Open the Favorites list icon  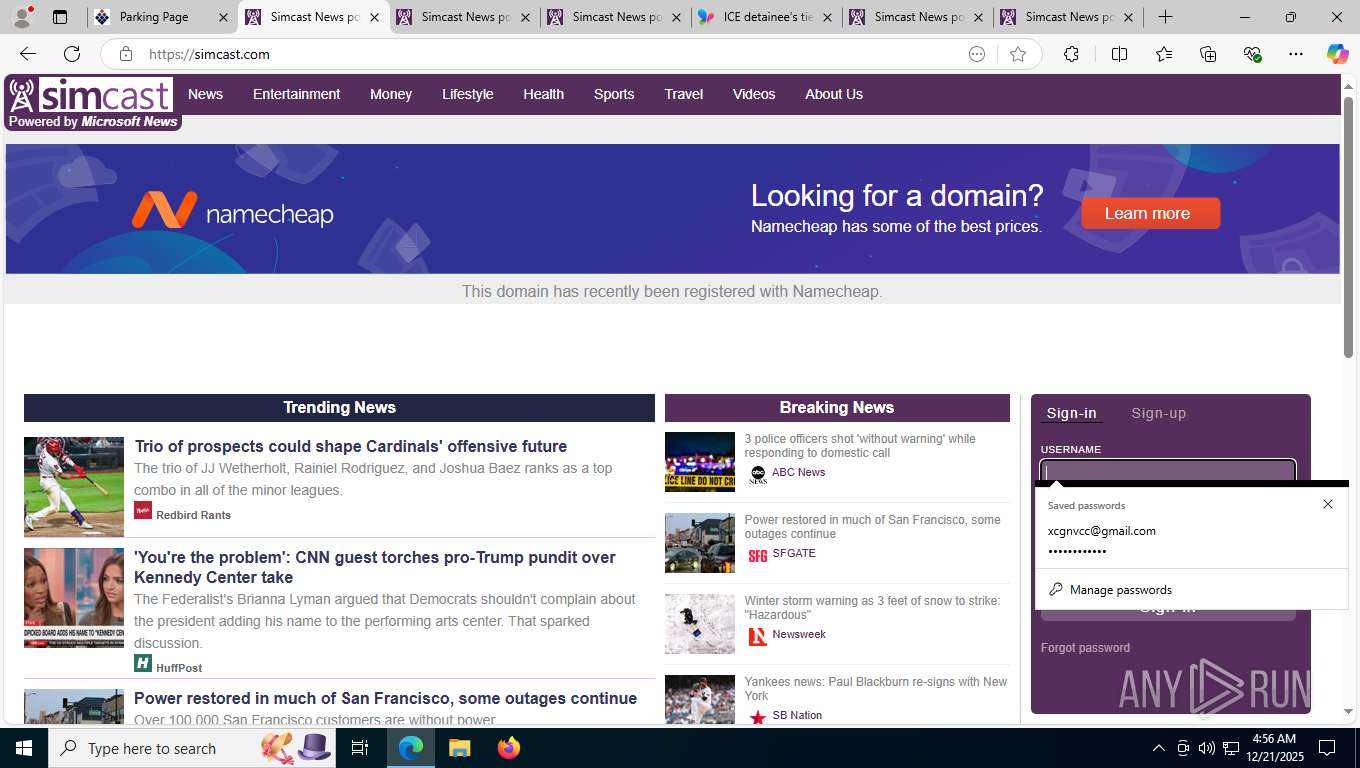(x=1164, y=54)
